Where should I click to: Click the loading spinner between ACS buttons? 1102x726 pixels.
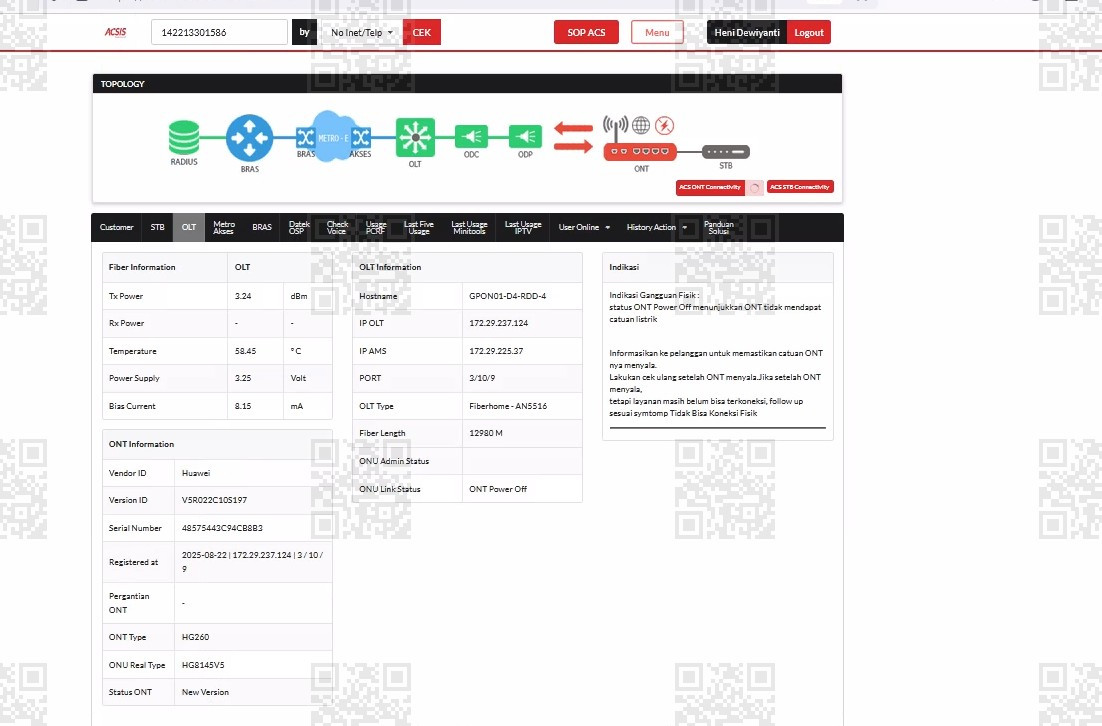pos(755,188)
